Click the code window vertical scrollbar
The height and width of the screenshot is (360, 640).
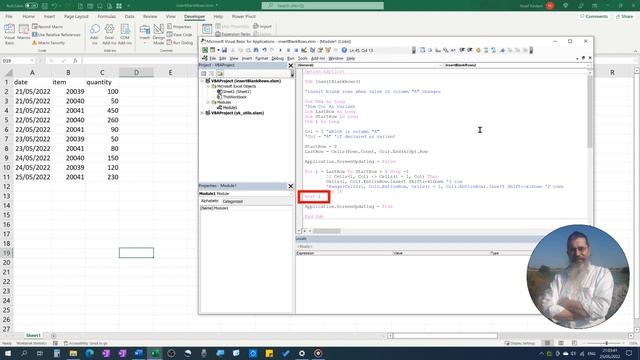[589, 111]
